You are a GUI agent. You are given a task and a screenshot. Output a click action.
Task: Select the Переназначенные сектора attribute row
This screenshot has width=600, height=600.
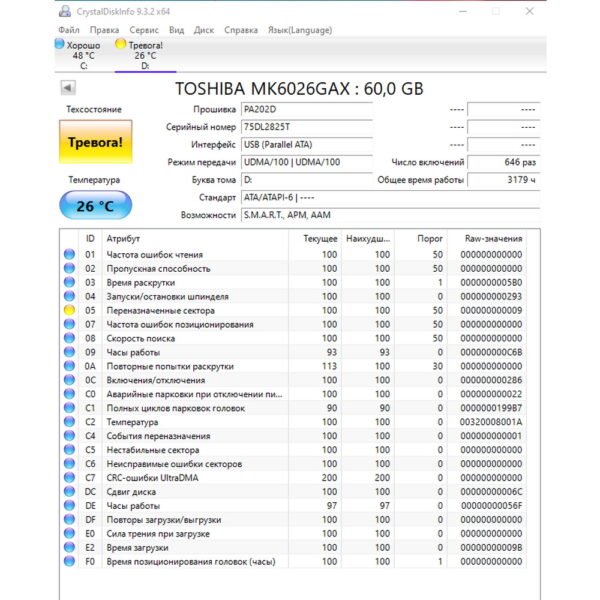(x=293, y=310)
